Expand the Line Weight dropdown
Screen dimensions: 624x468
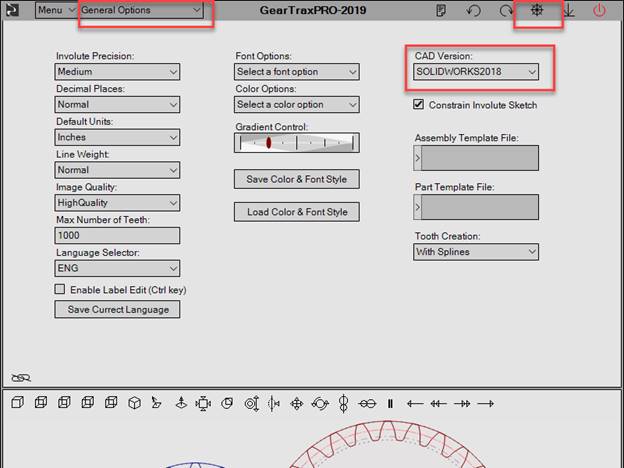coord(117,170)
